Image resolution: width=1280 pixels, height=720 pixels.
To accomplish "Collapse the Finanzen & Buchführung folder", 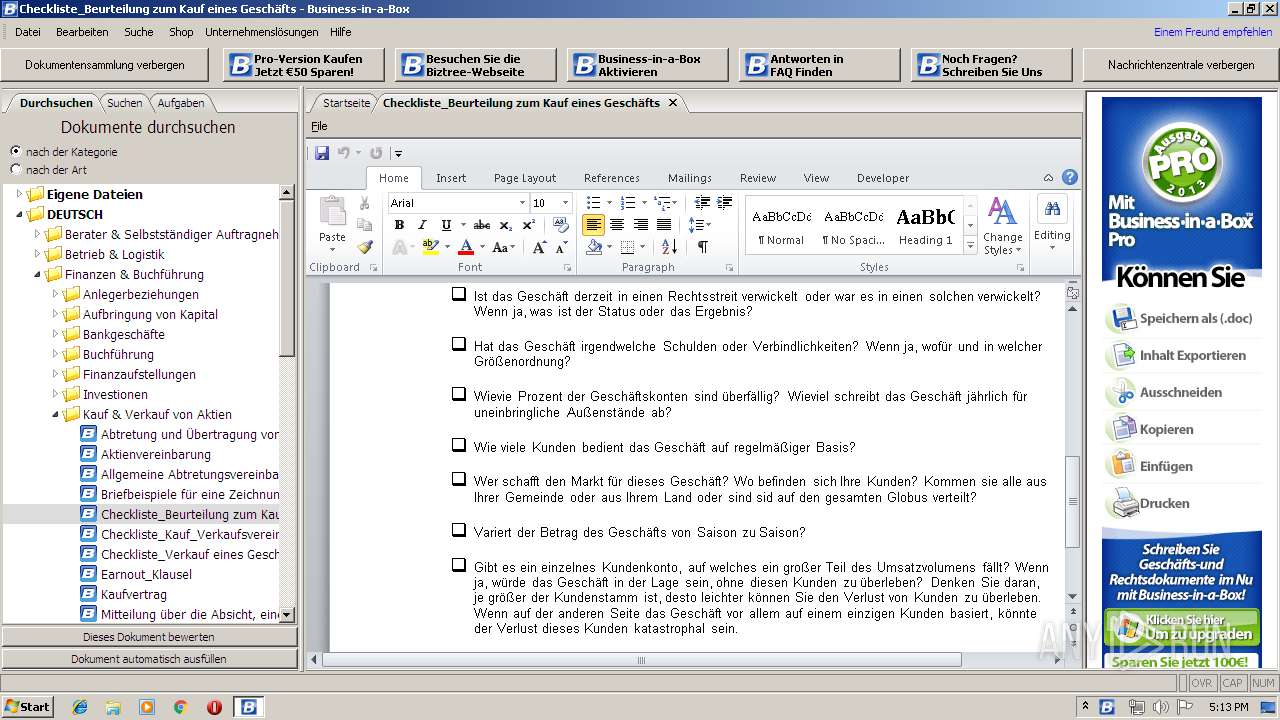I will point(38,274).
